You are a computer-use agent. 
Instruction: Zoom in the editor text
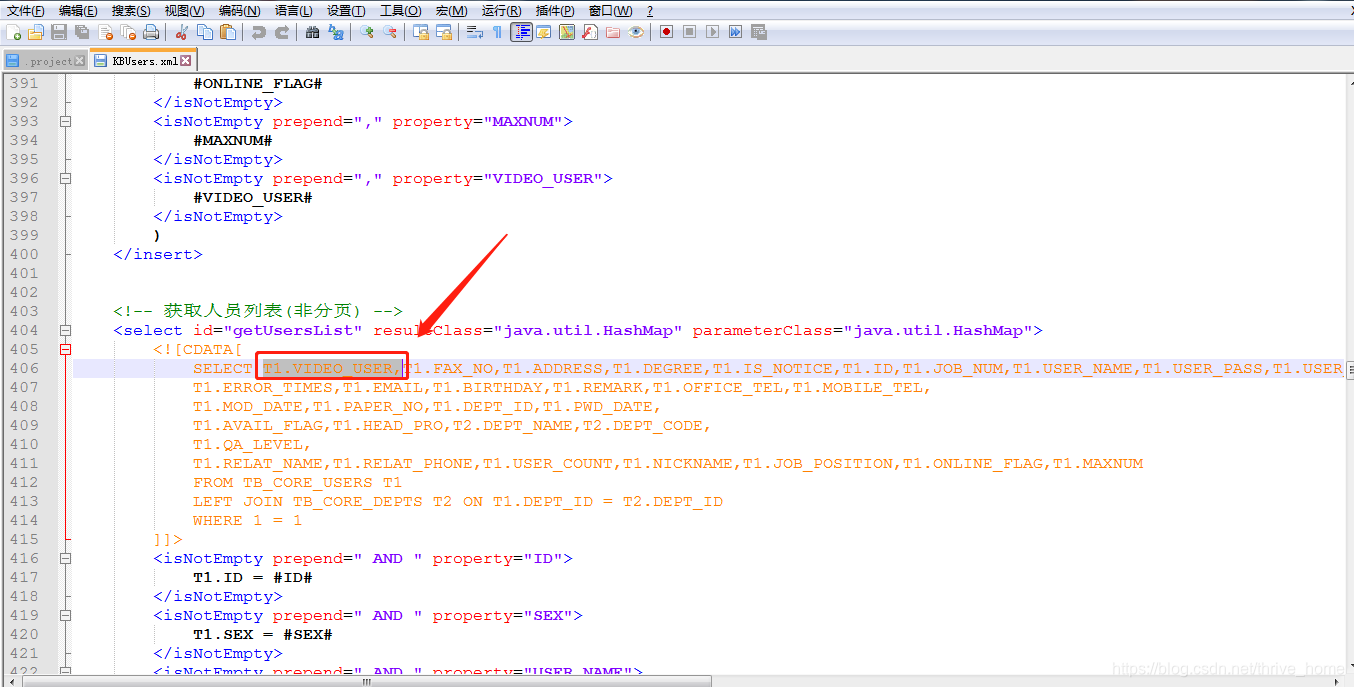click(x=366, y=32)
